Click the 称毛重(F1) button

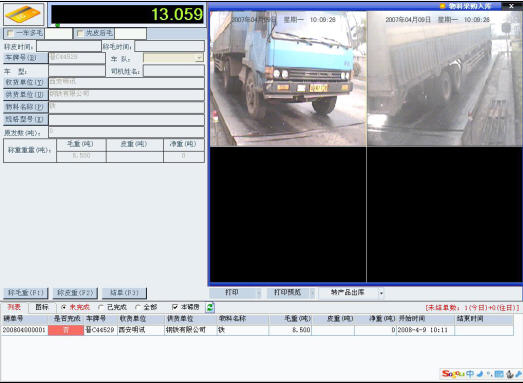26,293
